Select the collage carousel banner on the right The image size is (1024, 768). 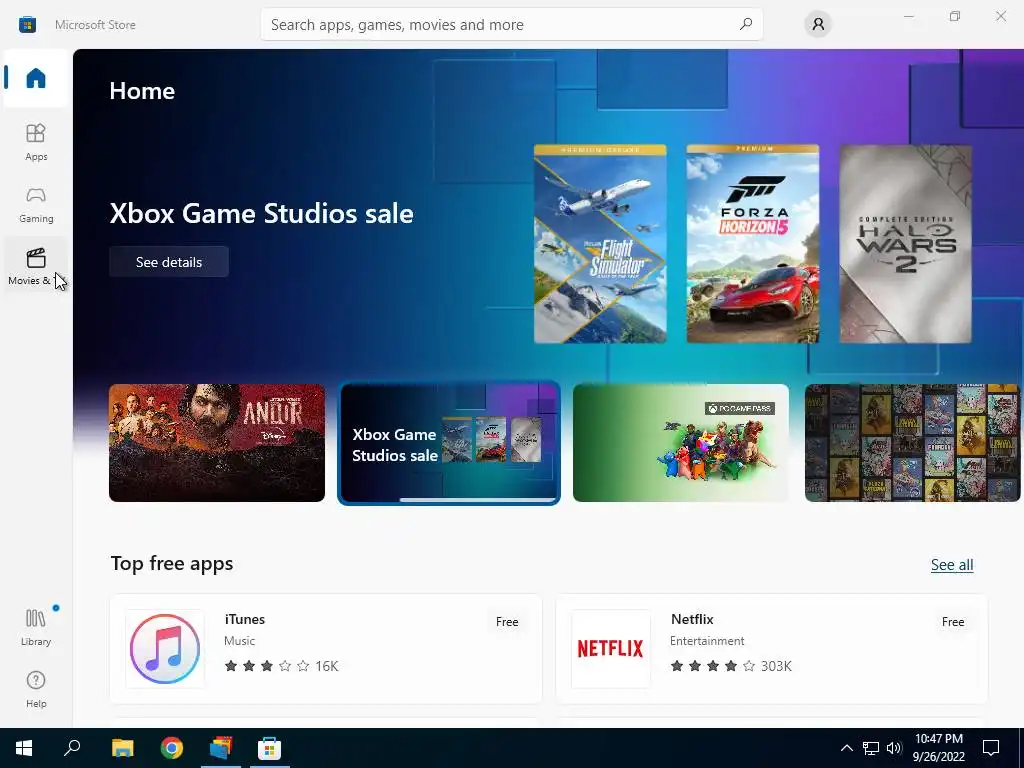tap(912, 443)
